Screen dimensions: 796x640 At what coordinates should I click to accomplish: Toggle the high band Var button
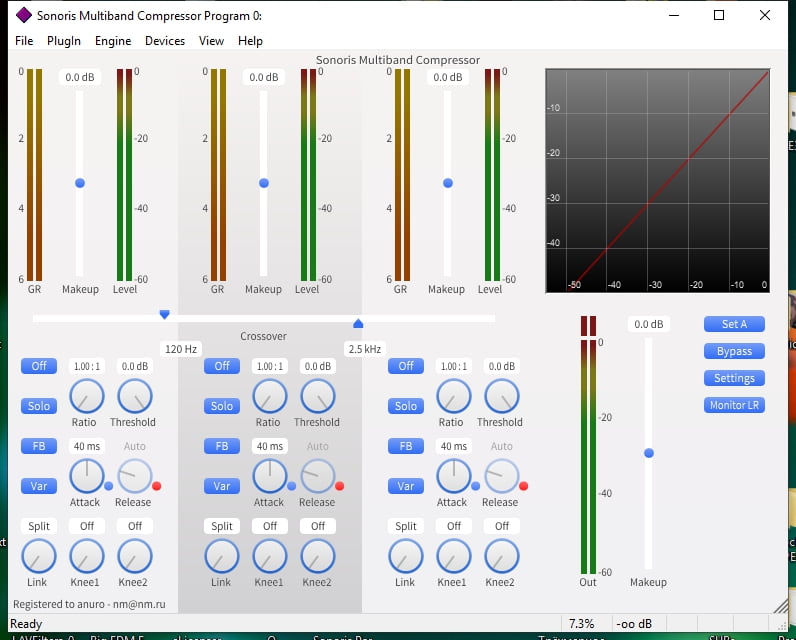tap(406, 486)
